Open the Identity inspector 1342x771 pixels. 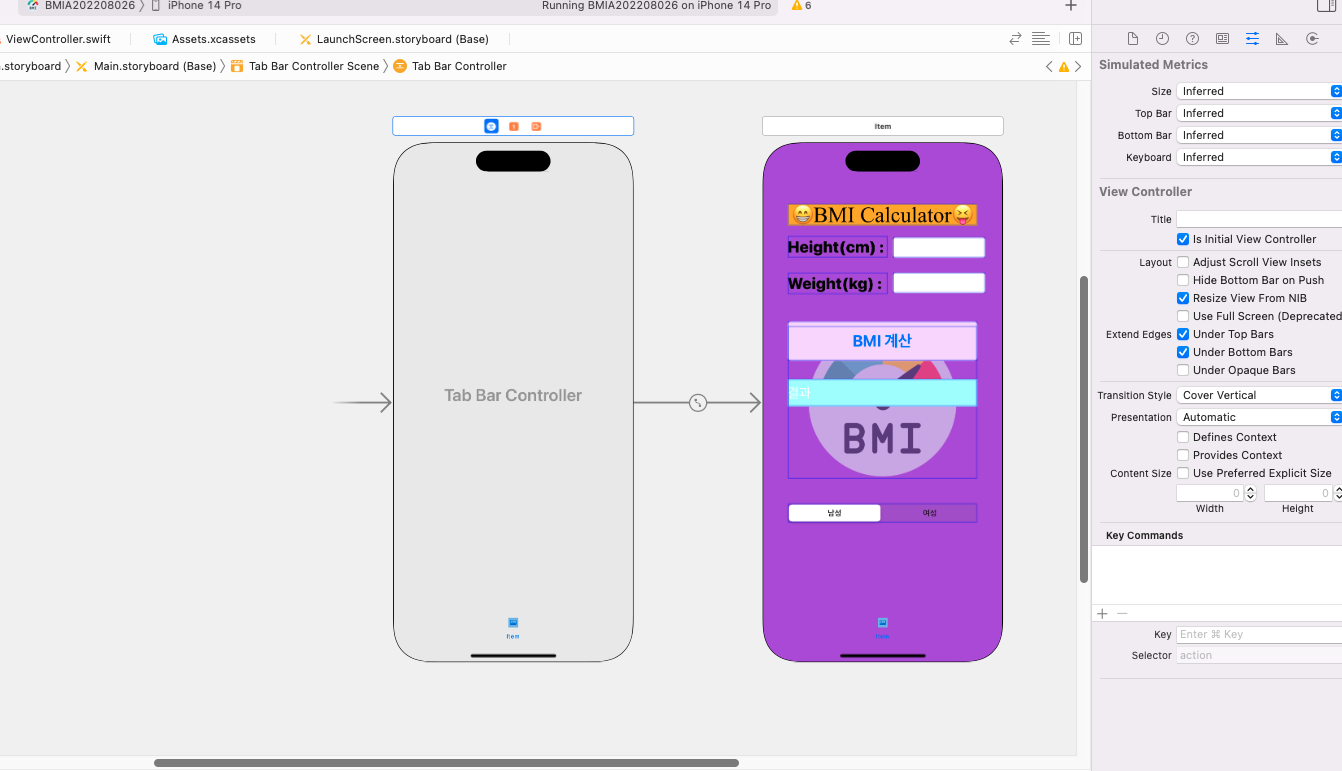(x=1222, y=39)
